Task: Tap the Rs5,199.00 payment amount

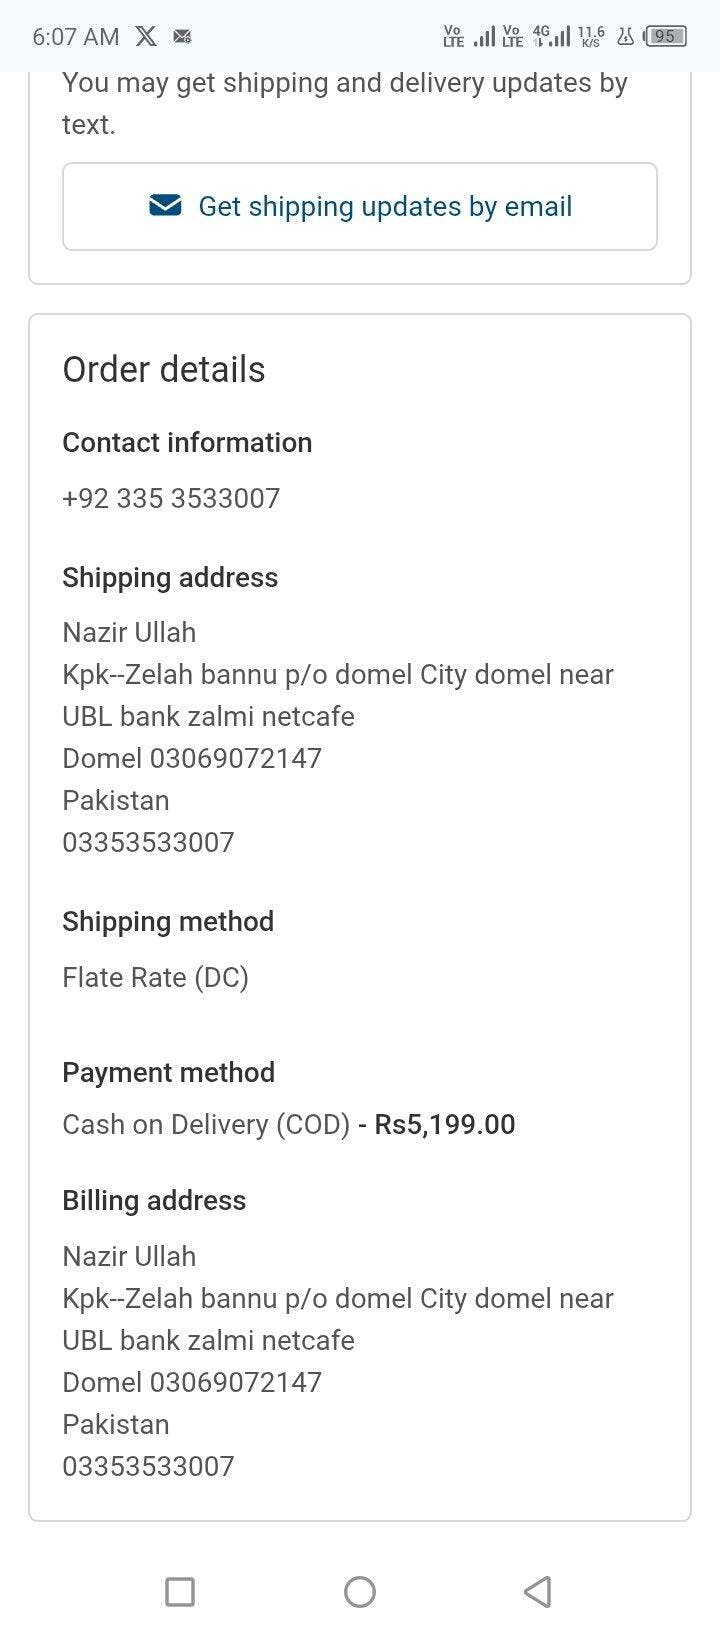Action: pos(445,1124)
